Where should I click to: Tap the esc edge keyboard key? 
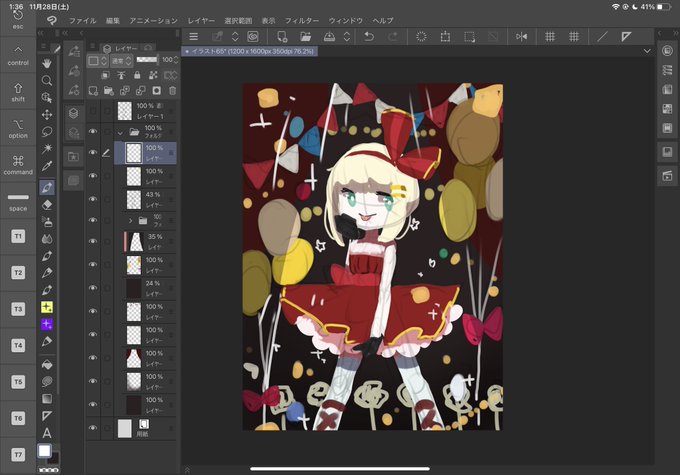coord(18,20)
